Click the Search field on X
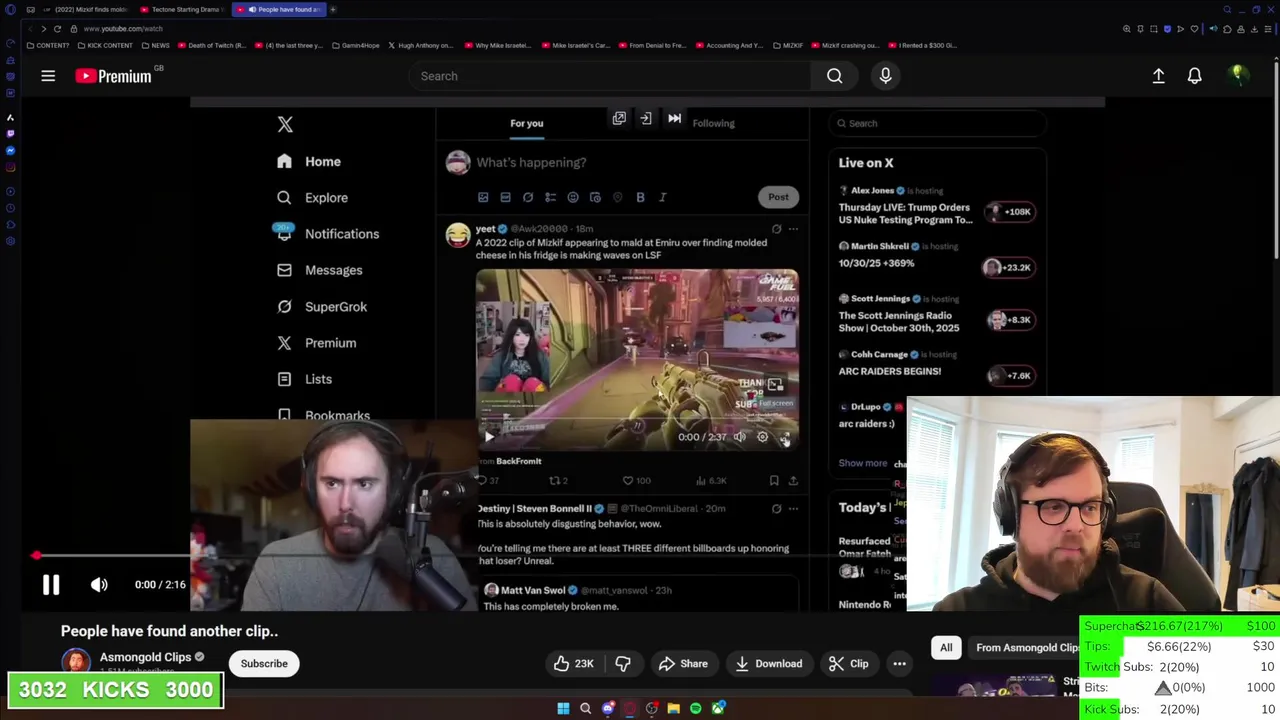The height and width of the screenshot is (720, 1280). (938, 123)
